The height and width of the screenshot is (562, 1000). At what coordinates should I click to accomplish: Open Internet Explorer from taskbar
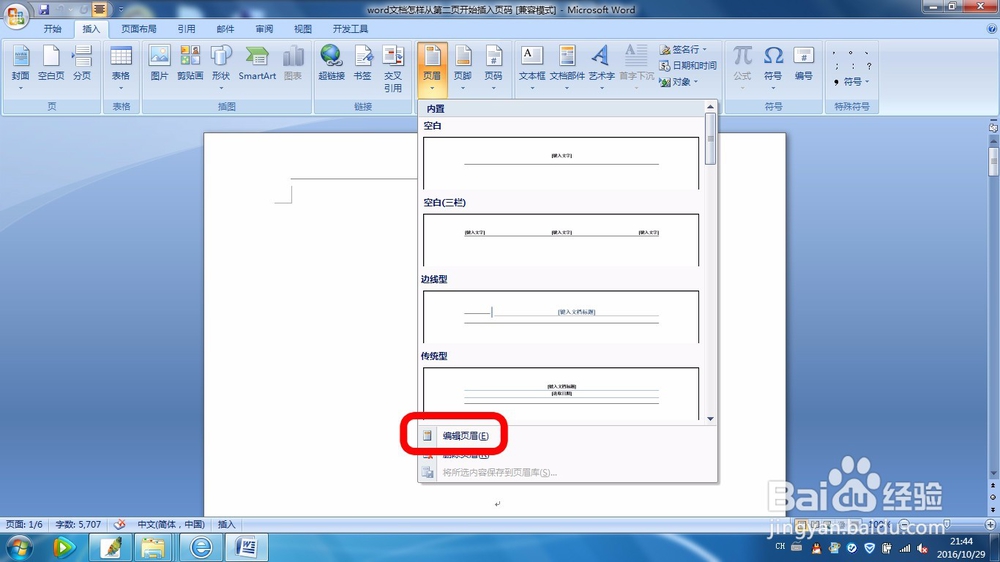tap(201, 548)
